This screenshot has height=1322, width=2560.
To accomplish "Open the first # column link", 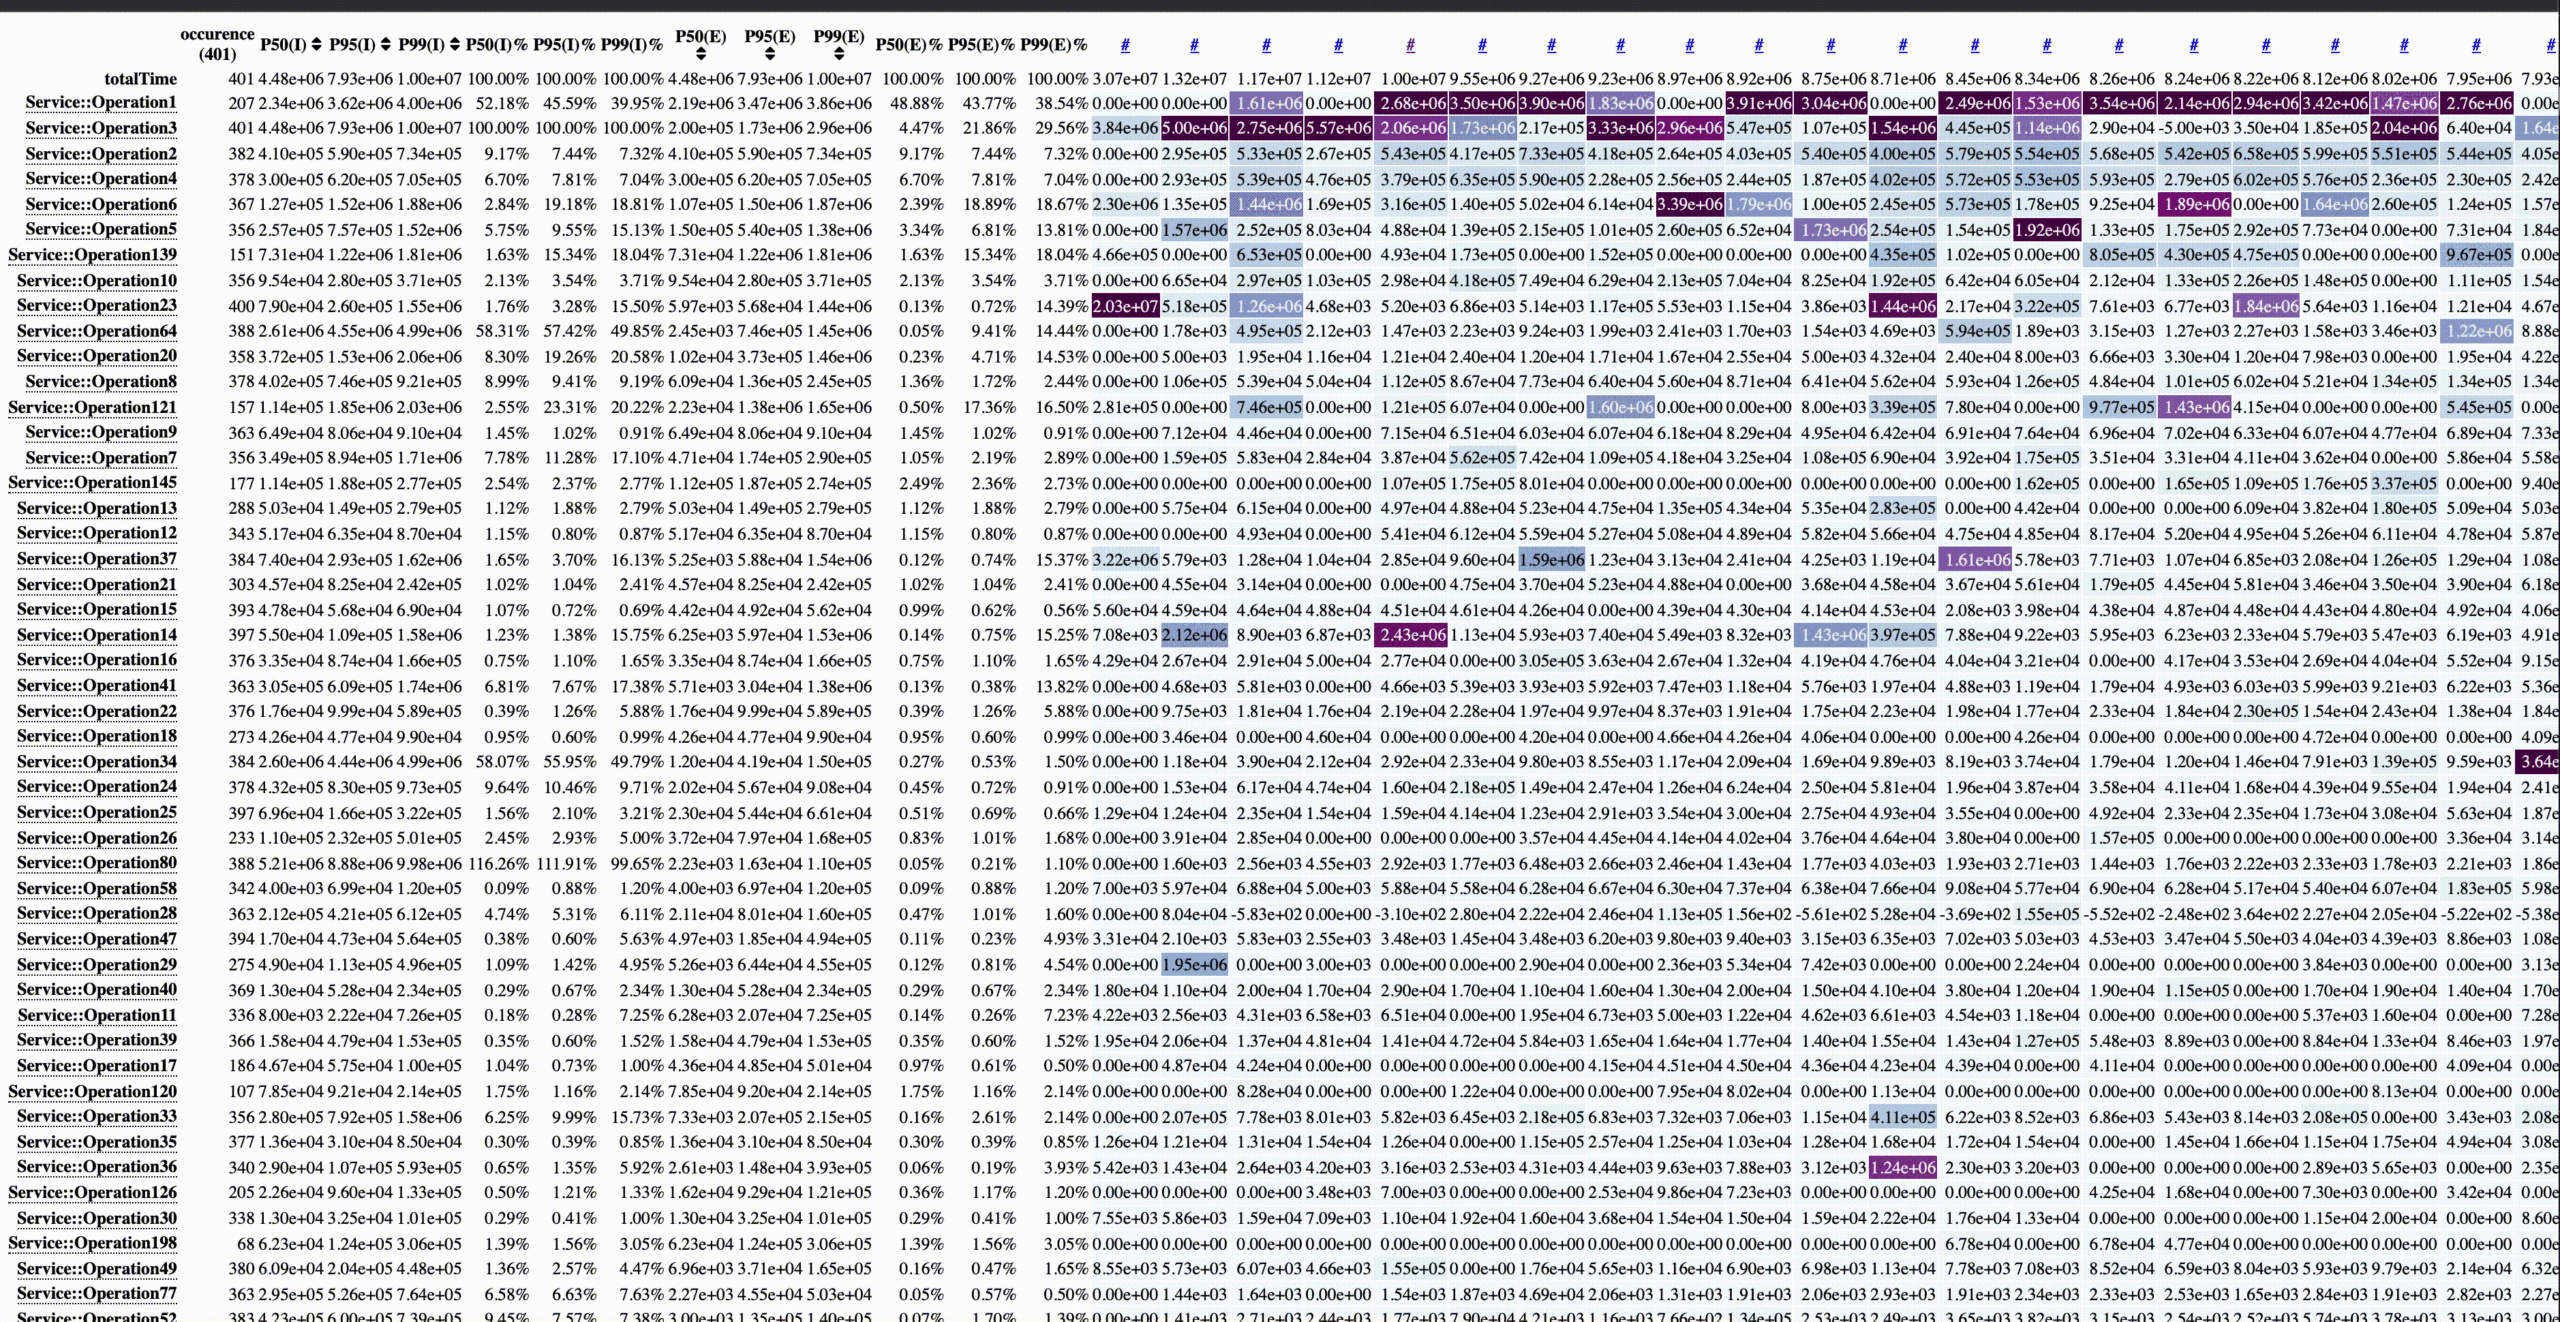I will coord(1125,44).
